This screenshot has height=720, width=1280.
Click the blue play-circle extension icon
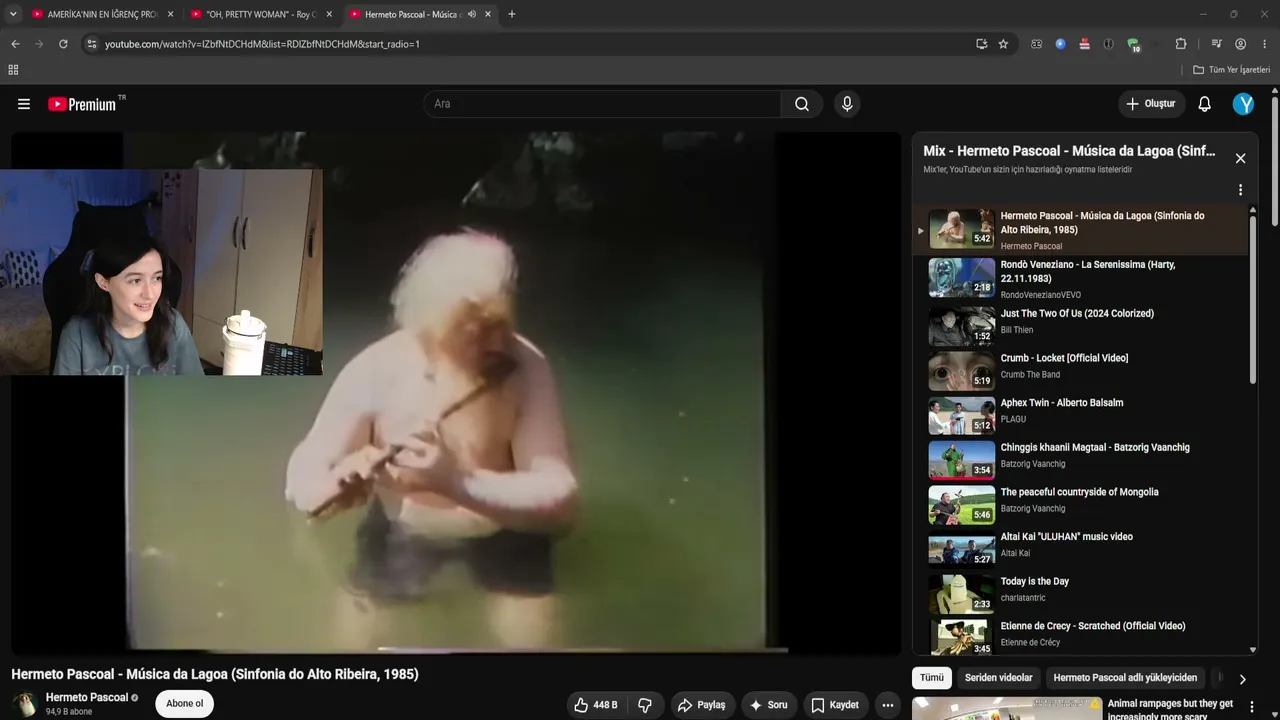click(1060, 44)
